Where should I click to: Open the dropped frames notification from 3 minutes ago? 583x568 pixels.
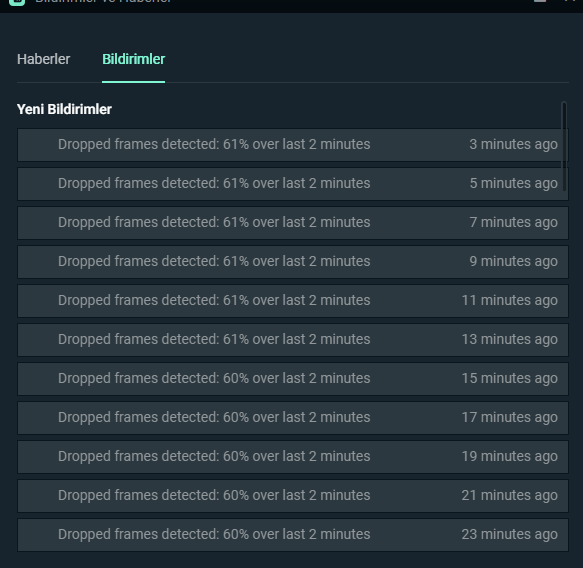(x=293, y=145)
